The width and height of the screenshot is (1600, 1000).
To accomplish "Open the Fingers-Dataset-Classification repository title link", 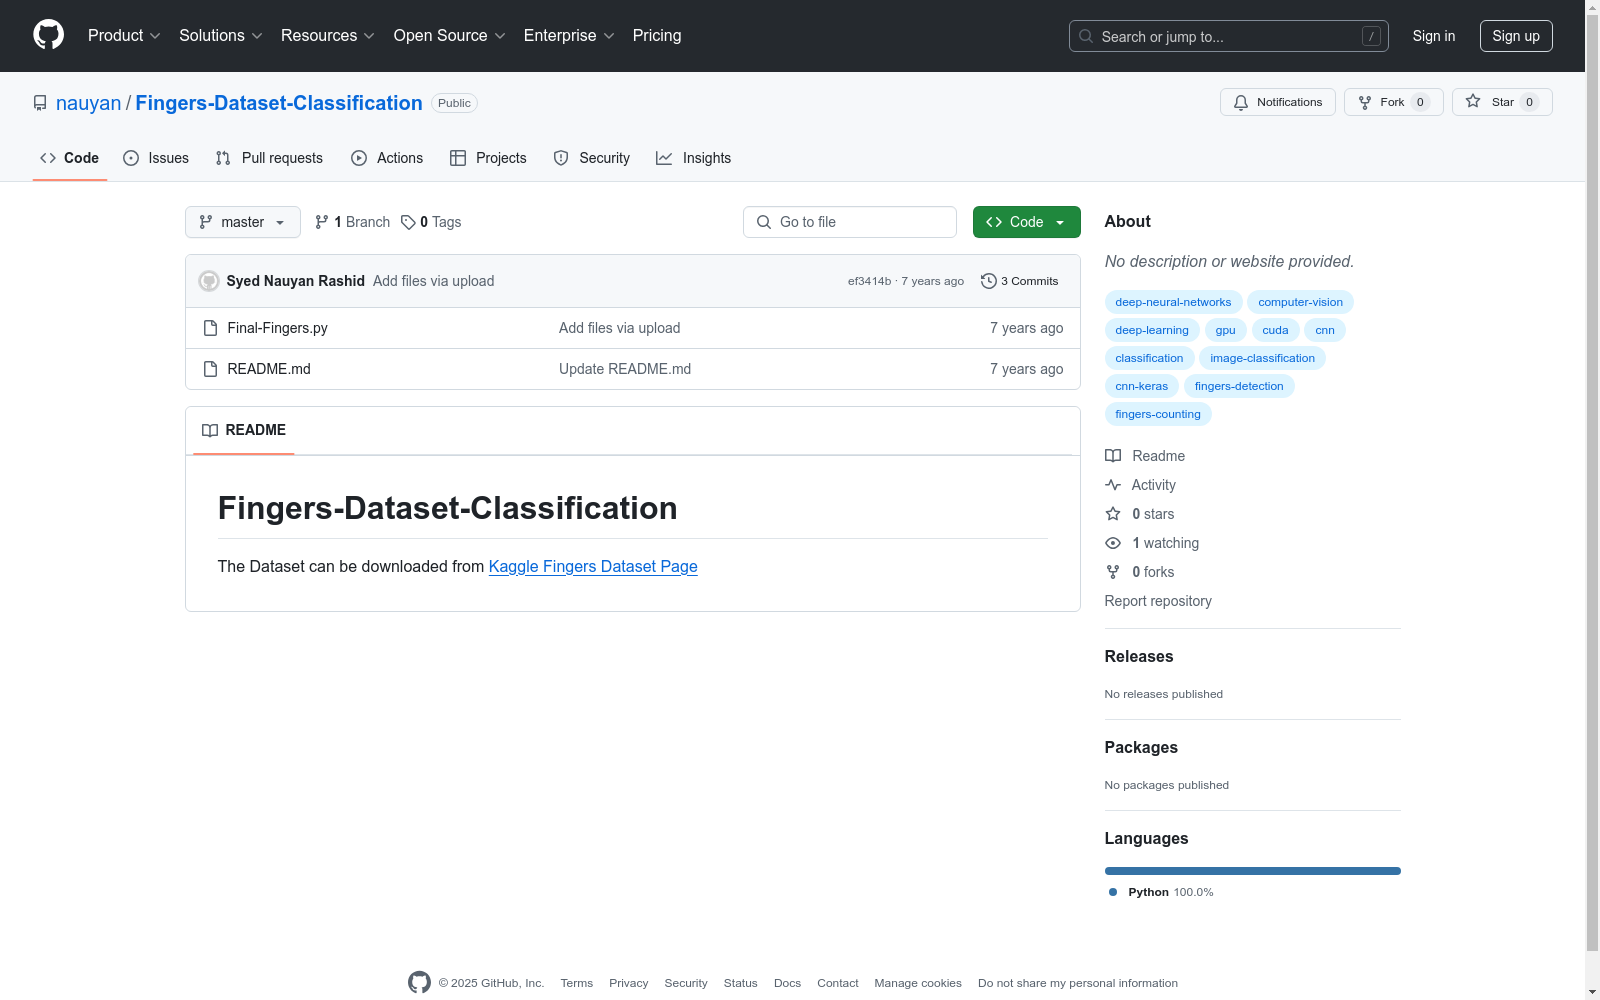I will (279, 103).
